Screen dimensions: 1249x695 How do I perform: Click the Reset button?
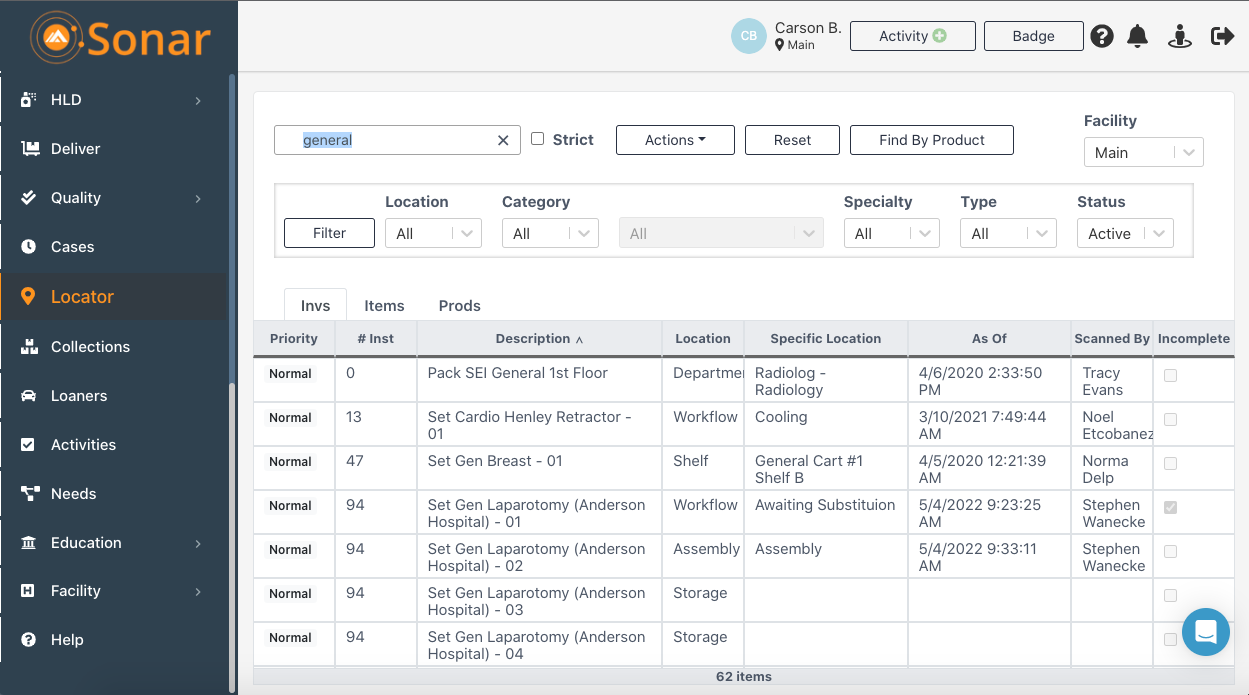pyautogui.click(x=792, y=140)
